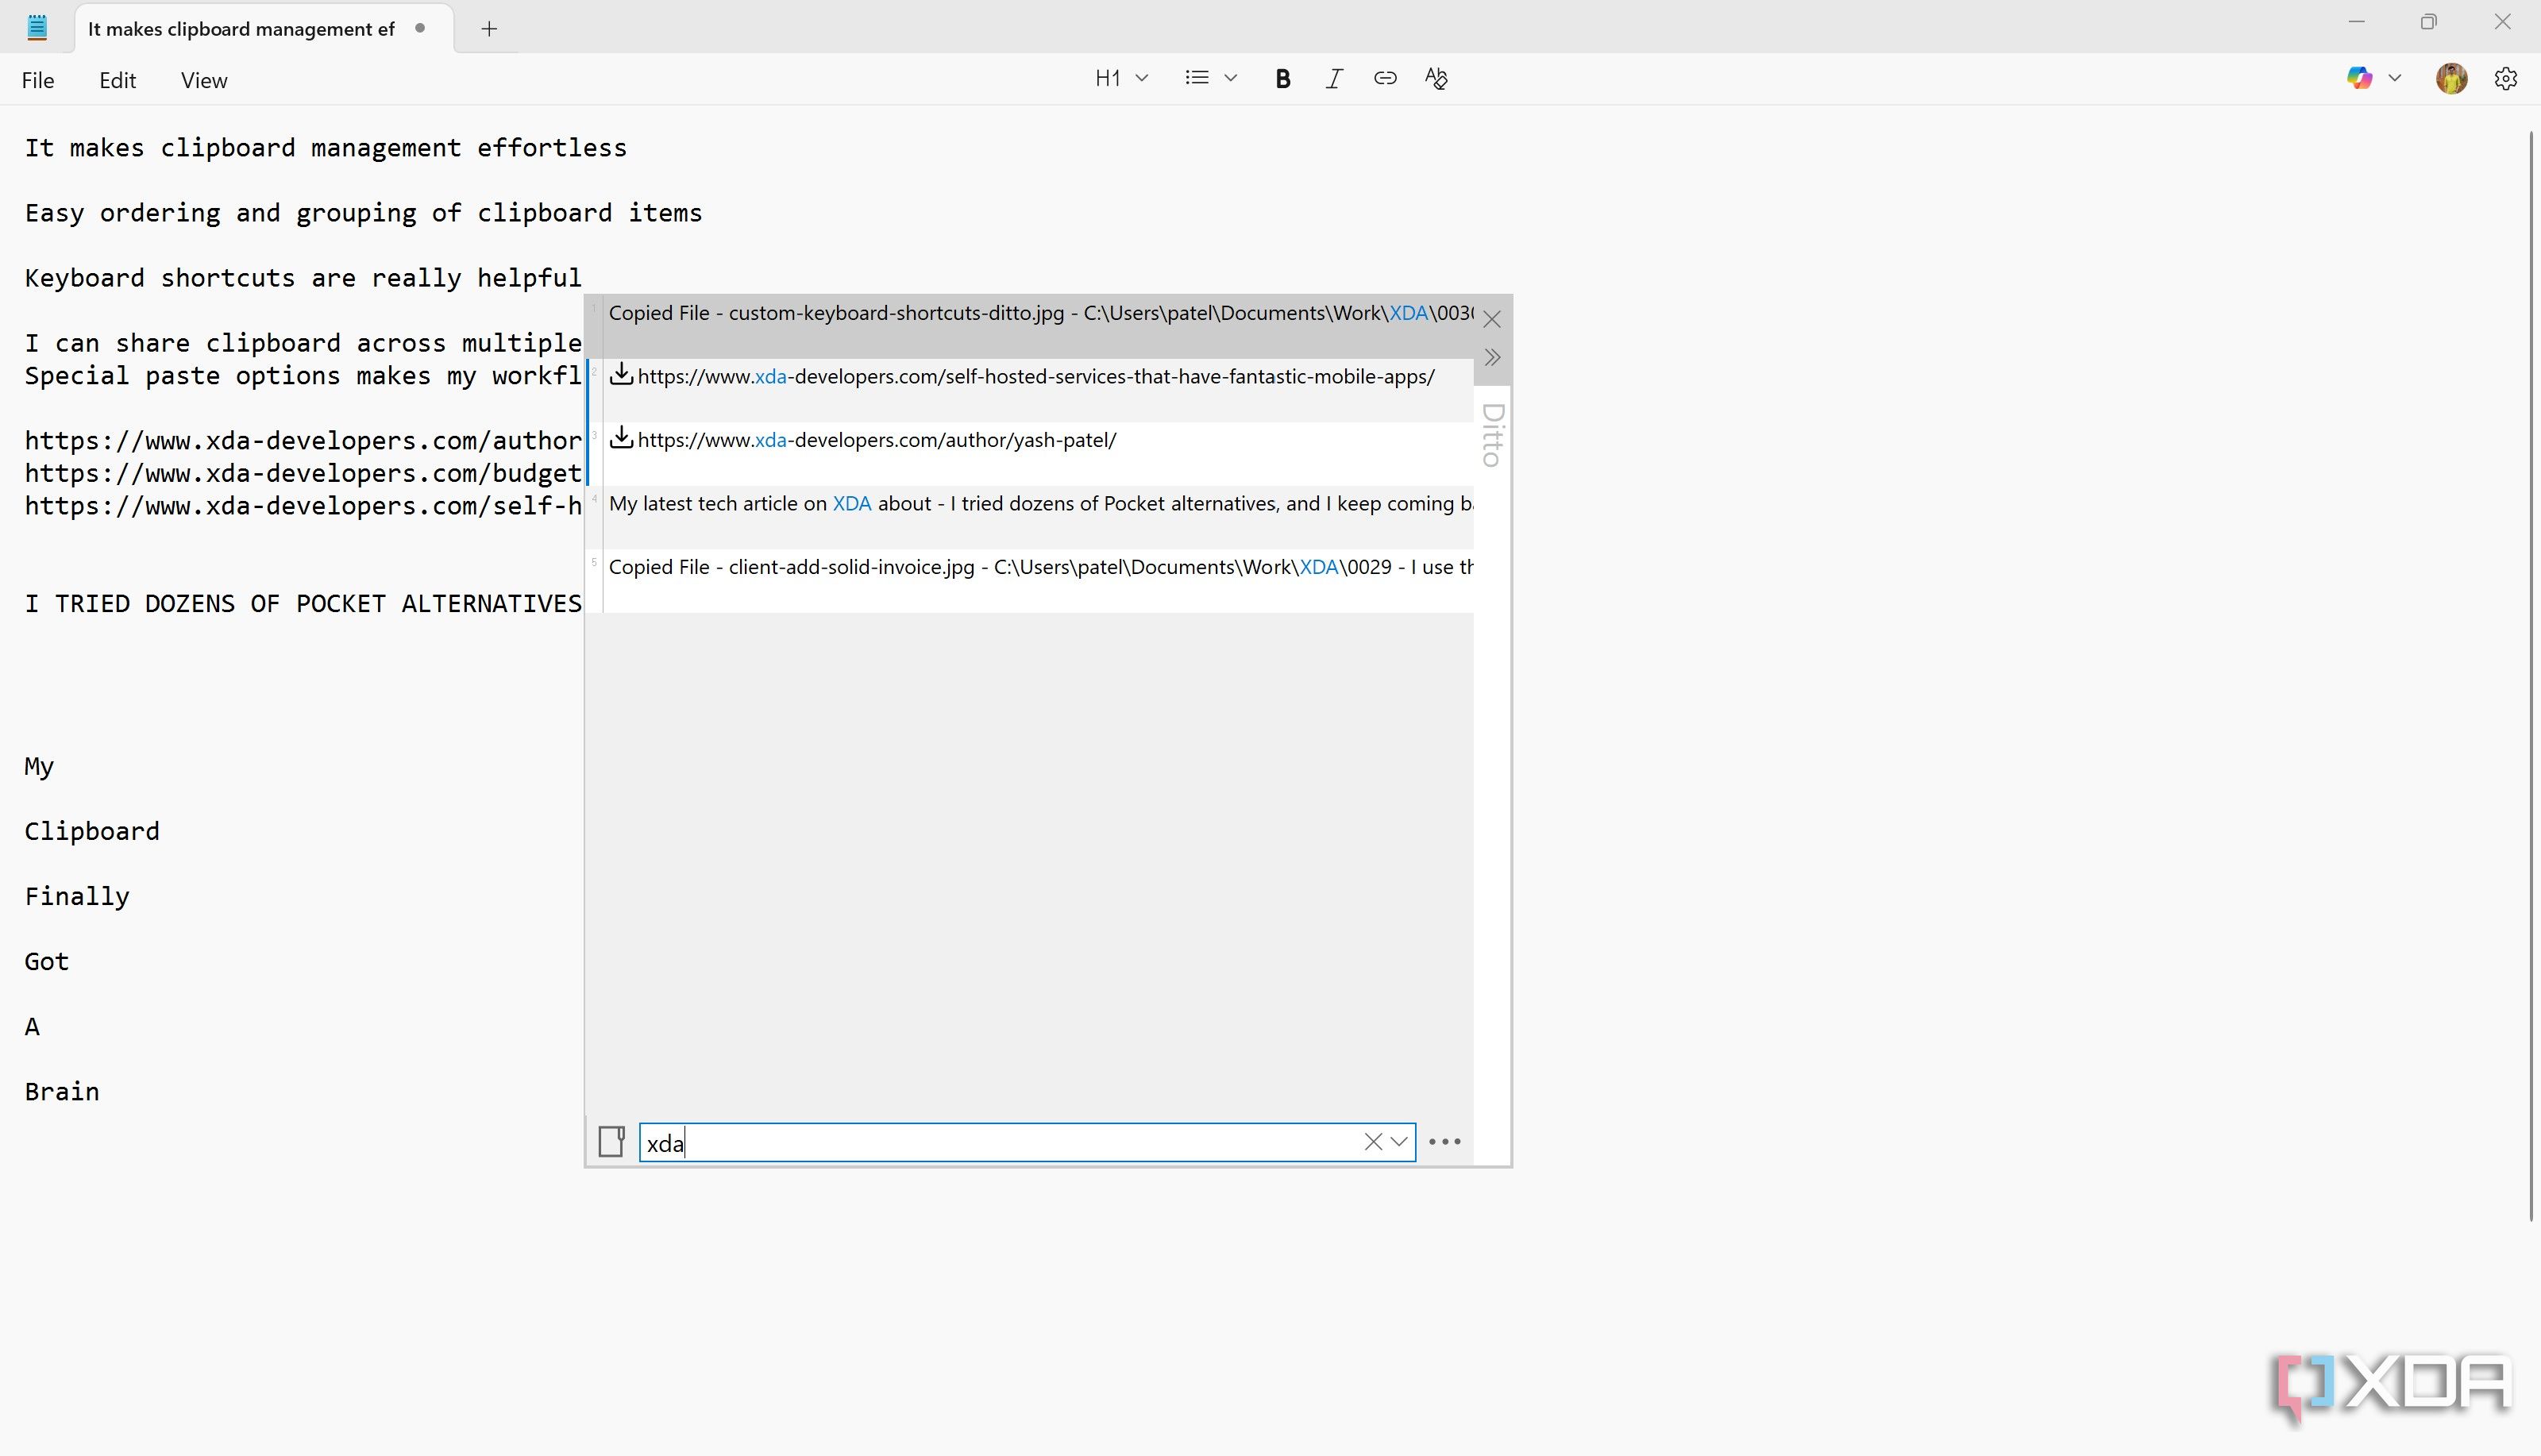Click the line Easy ordering and grouping
The width and height of the screenshot is (2541, 1456).
363,213
